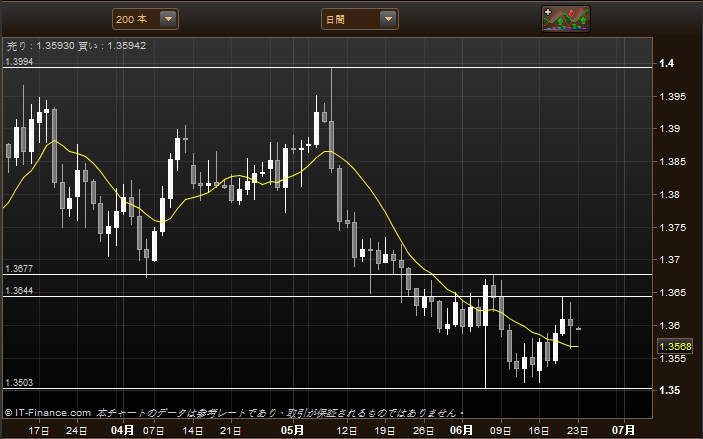
Task: Click the 1.375 price axis label
Action: pyautogui.click(x=673, y=227)
